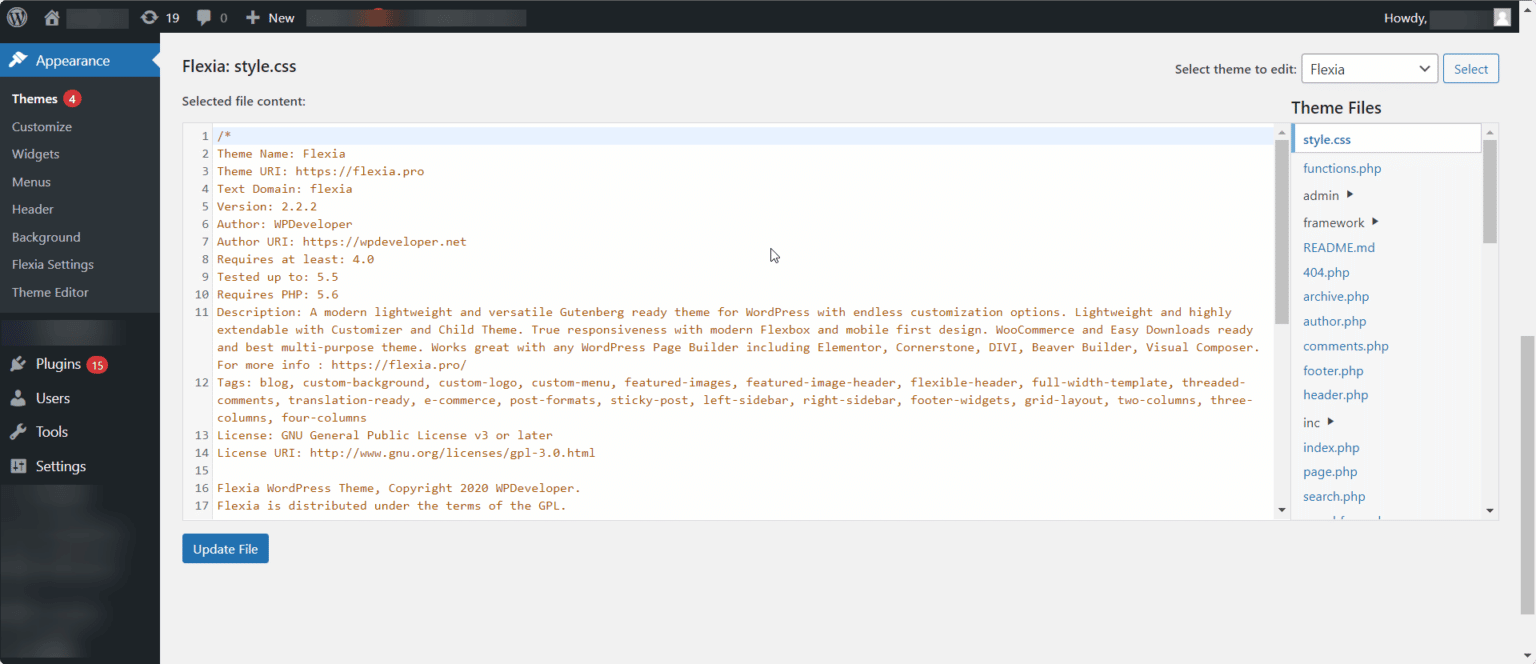
Task: Open functions.php from Theme Files
Action: pos(1342,168)
